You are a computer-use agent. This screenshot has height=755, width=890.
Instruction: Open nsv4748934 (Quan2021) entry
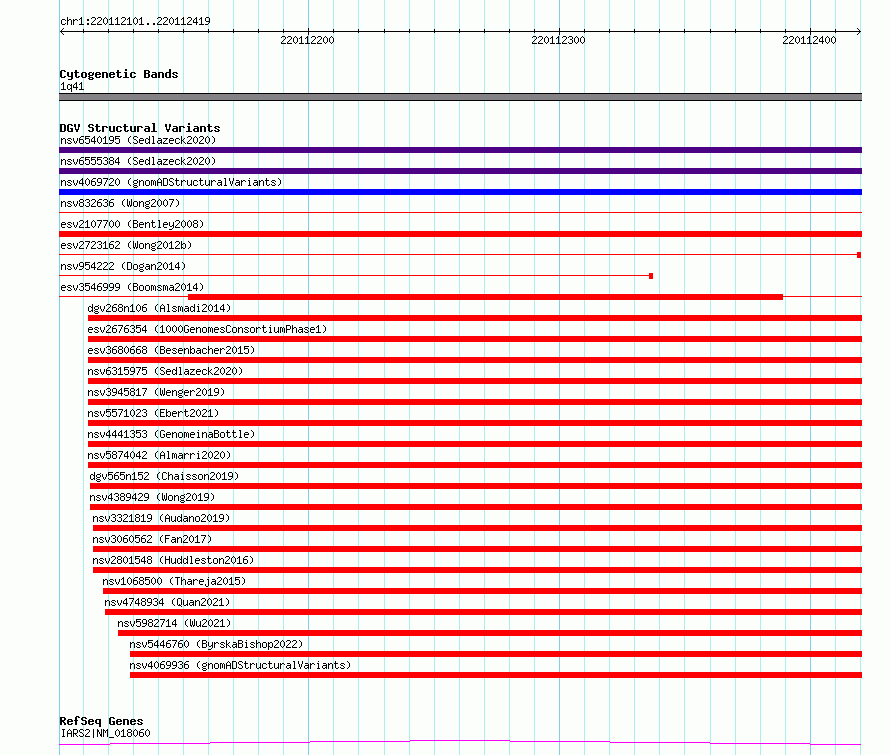click(167, 602)
